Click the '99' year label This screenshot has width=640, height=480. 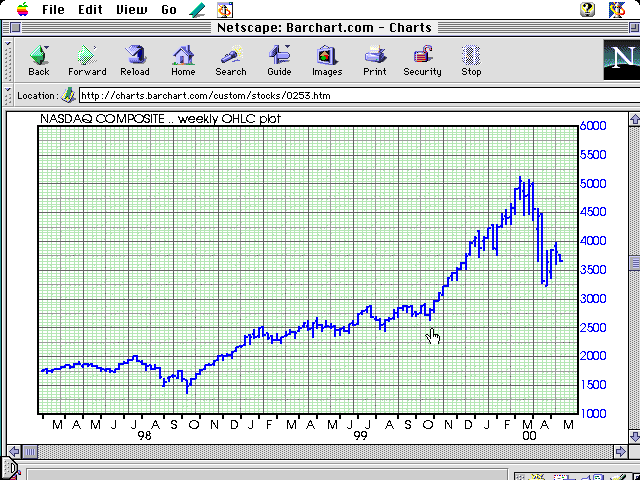pyautogui.click(x=360, y=436)
